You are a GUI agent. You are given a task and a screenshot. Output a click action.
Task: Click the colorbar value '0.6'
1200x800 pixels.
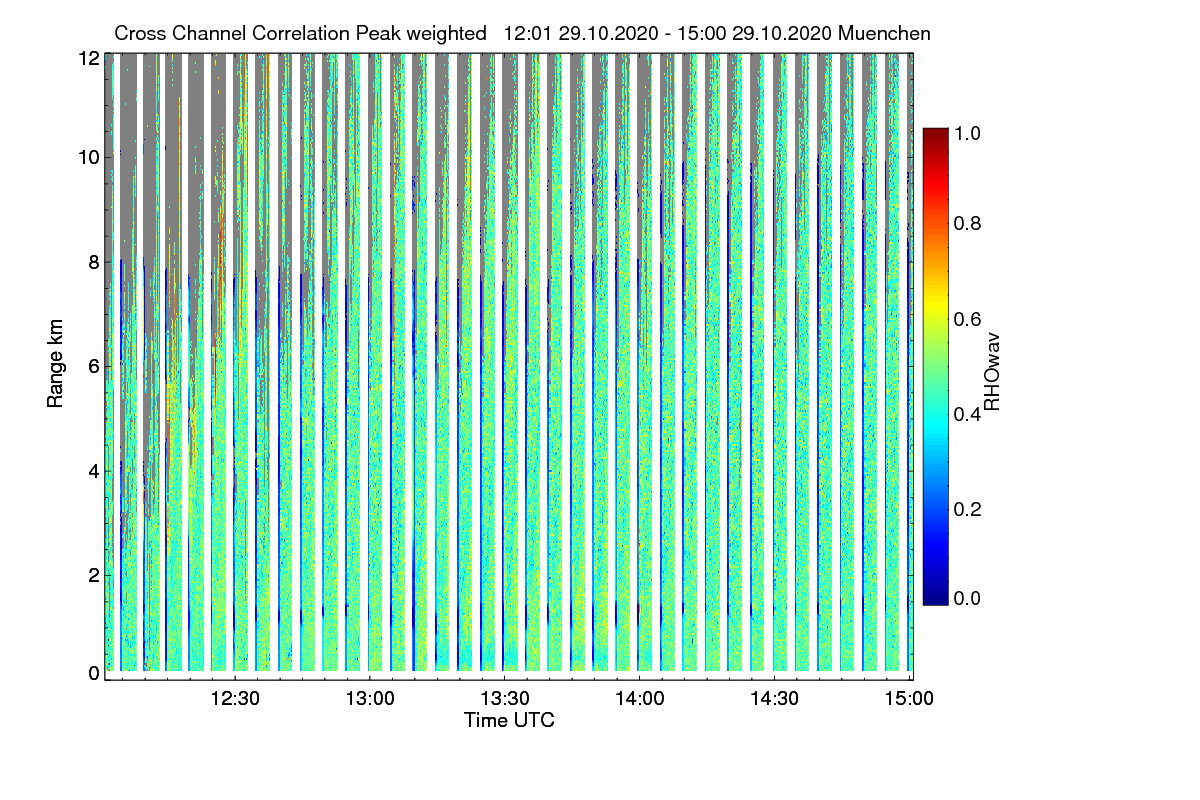[967, 319]
